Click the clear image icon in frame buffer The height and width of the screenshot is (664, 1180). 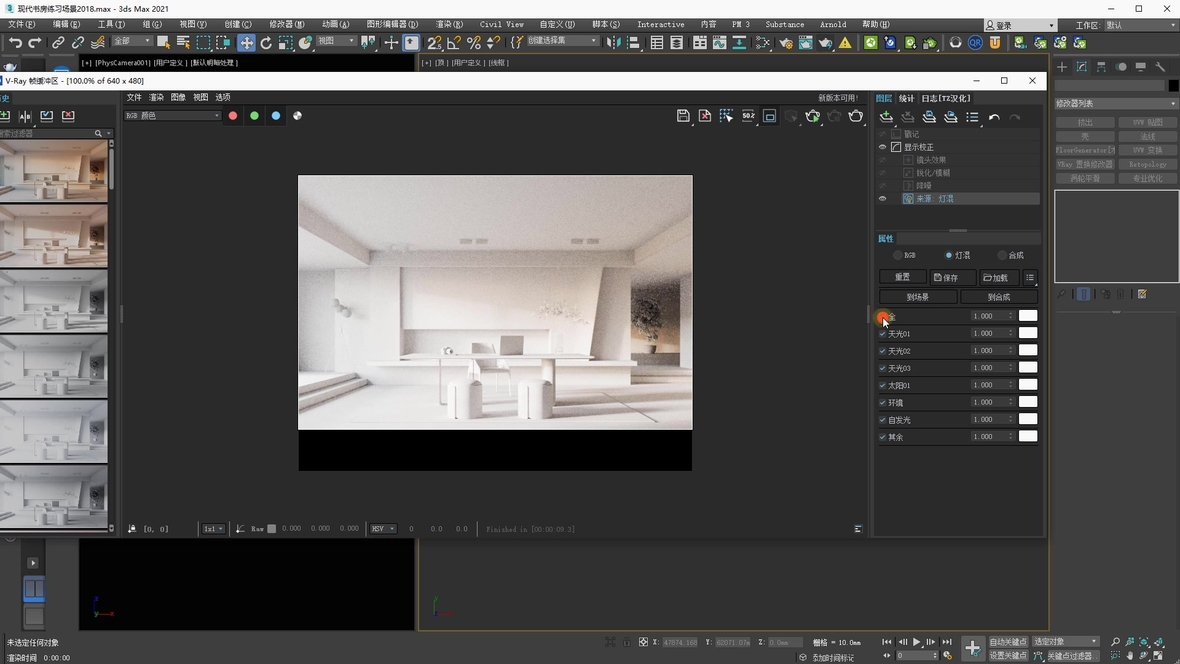point(705,116)
